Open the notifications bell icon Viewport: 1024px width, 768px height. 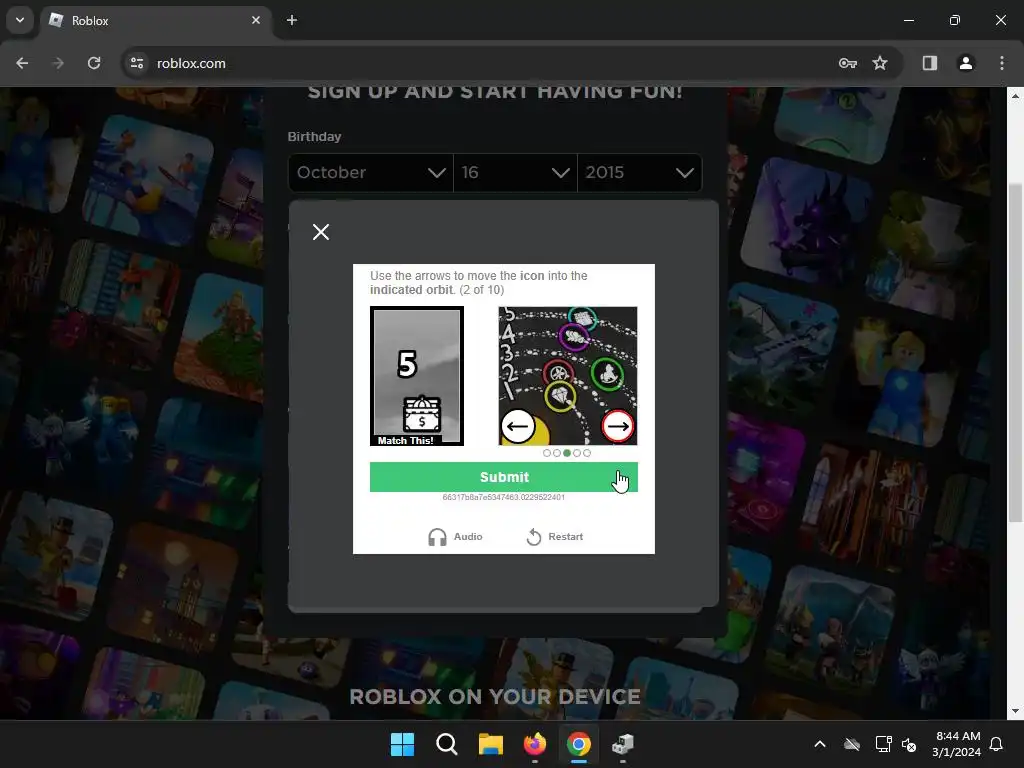pos(997,744)
